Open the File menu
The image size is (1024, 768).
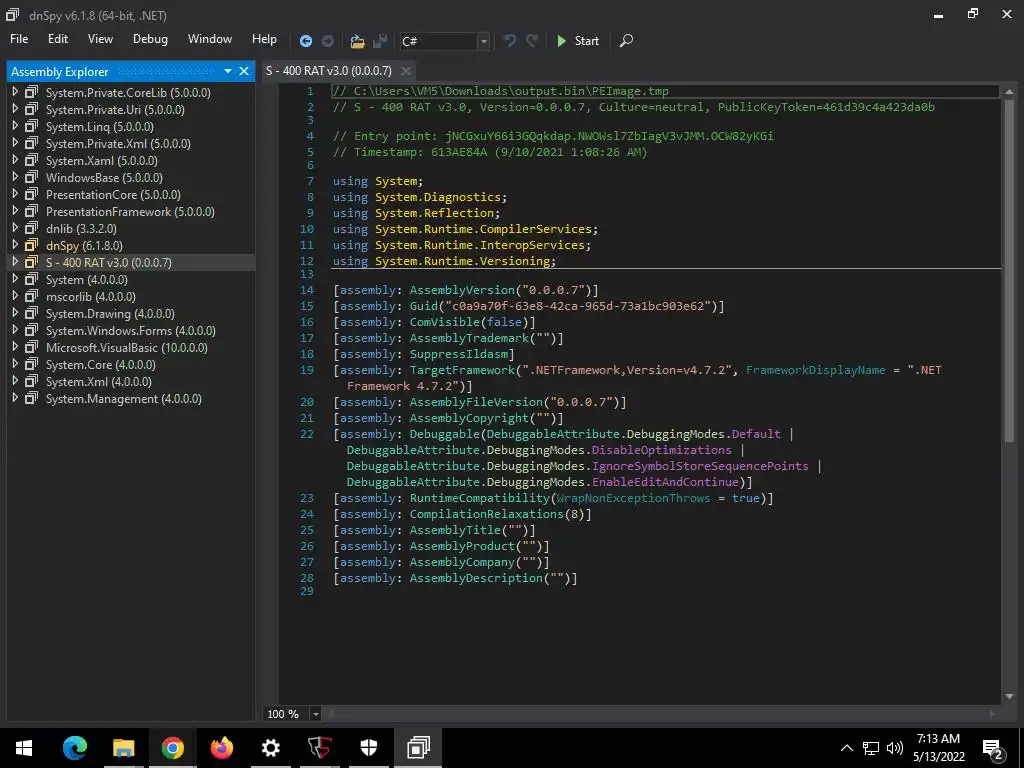click(x=19, y=39)
